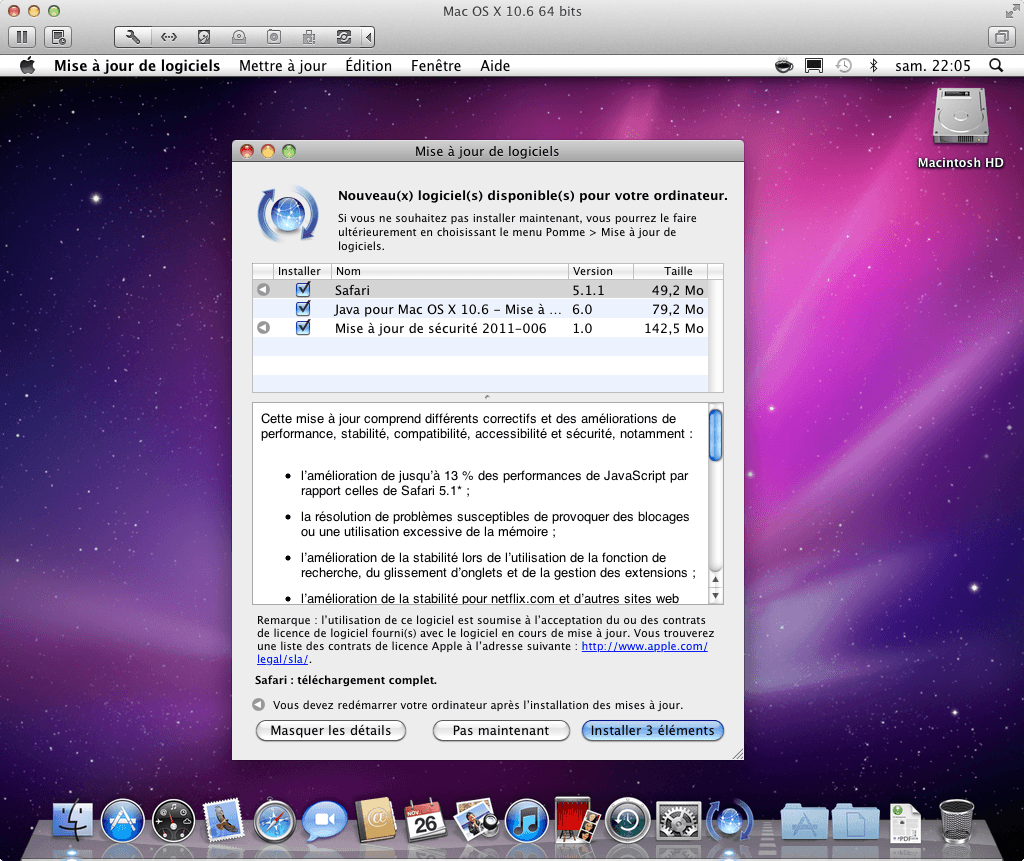Image resolution: width=1024 pixels, height=861 pixels.
Task: Click the split pane divider handle
Action: [487, 397]
